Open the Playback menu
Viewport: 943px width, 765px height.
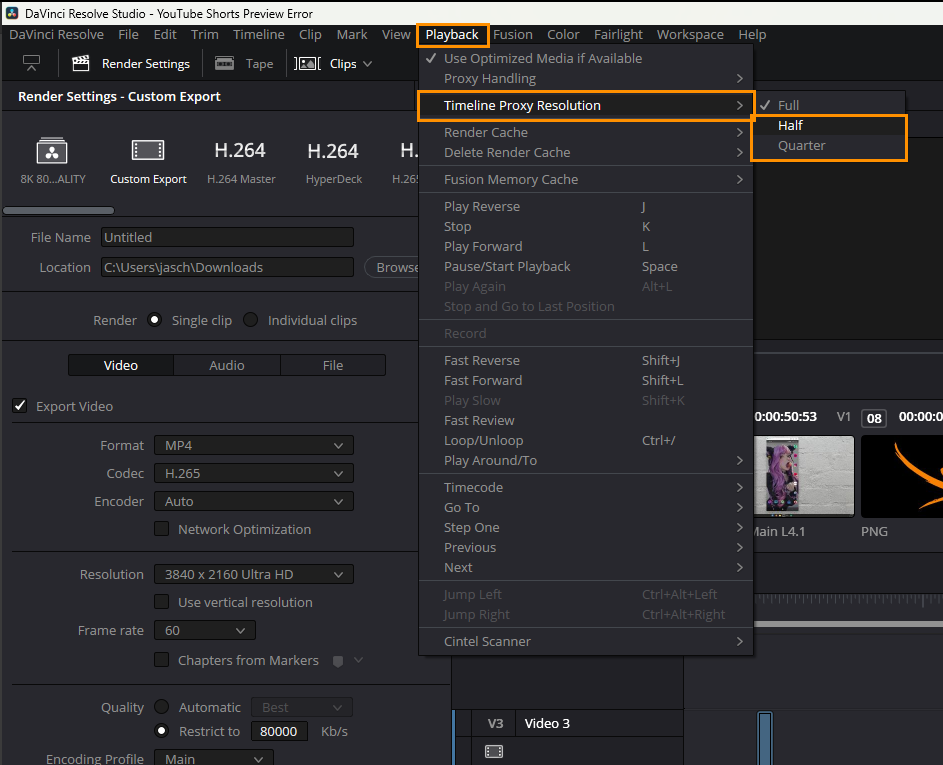pos(452,35)
